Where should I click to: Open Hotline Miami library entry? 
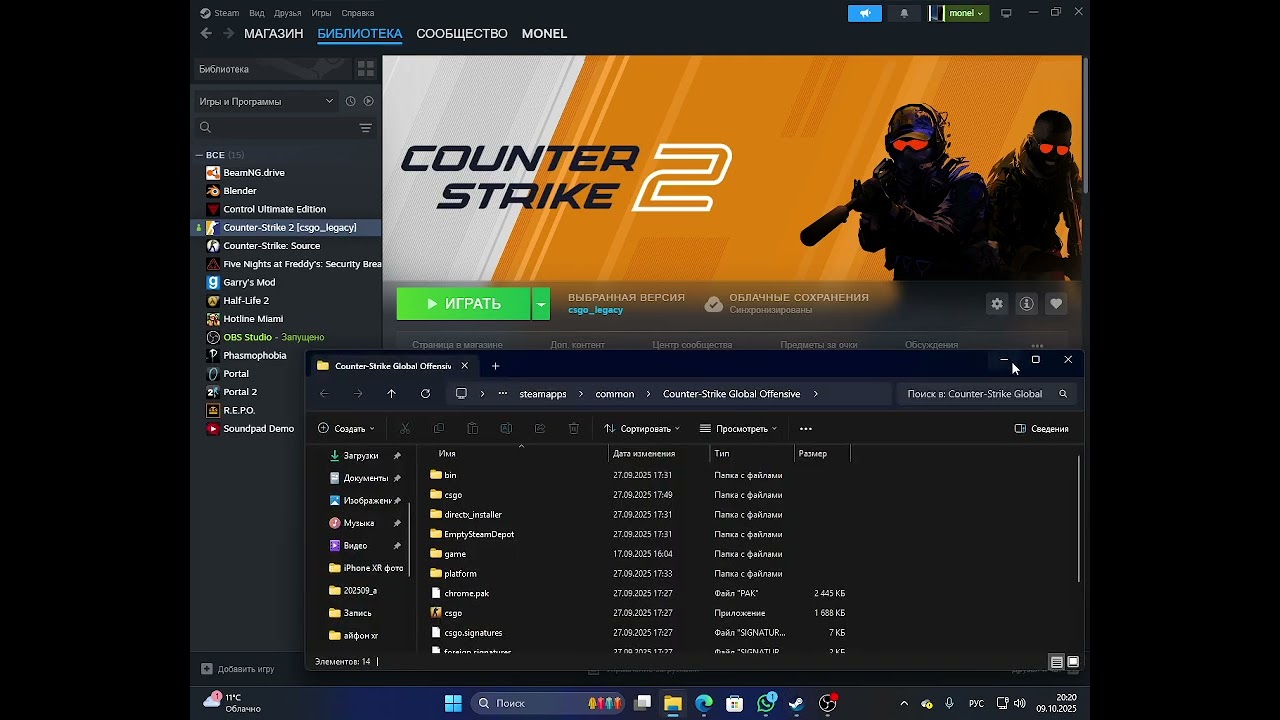point(253,319)
